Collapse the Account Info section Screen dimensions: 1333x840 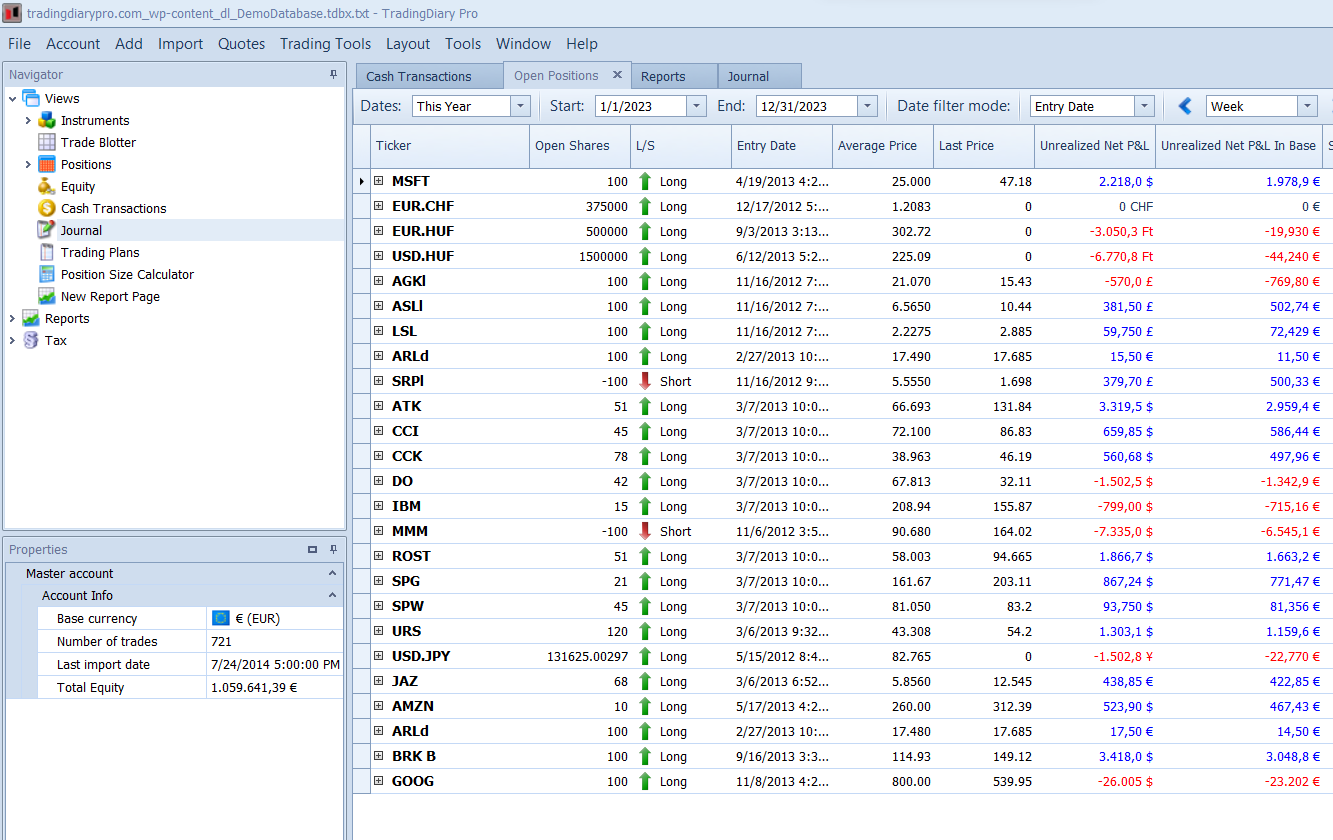pyautogui.click(x=332, y=595)
